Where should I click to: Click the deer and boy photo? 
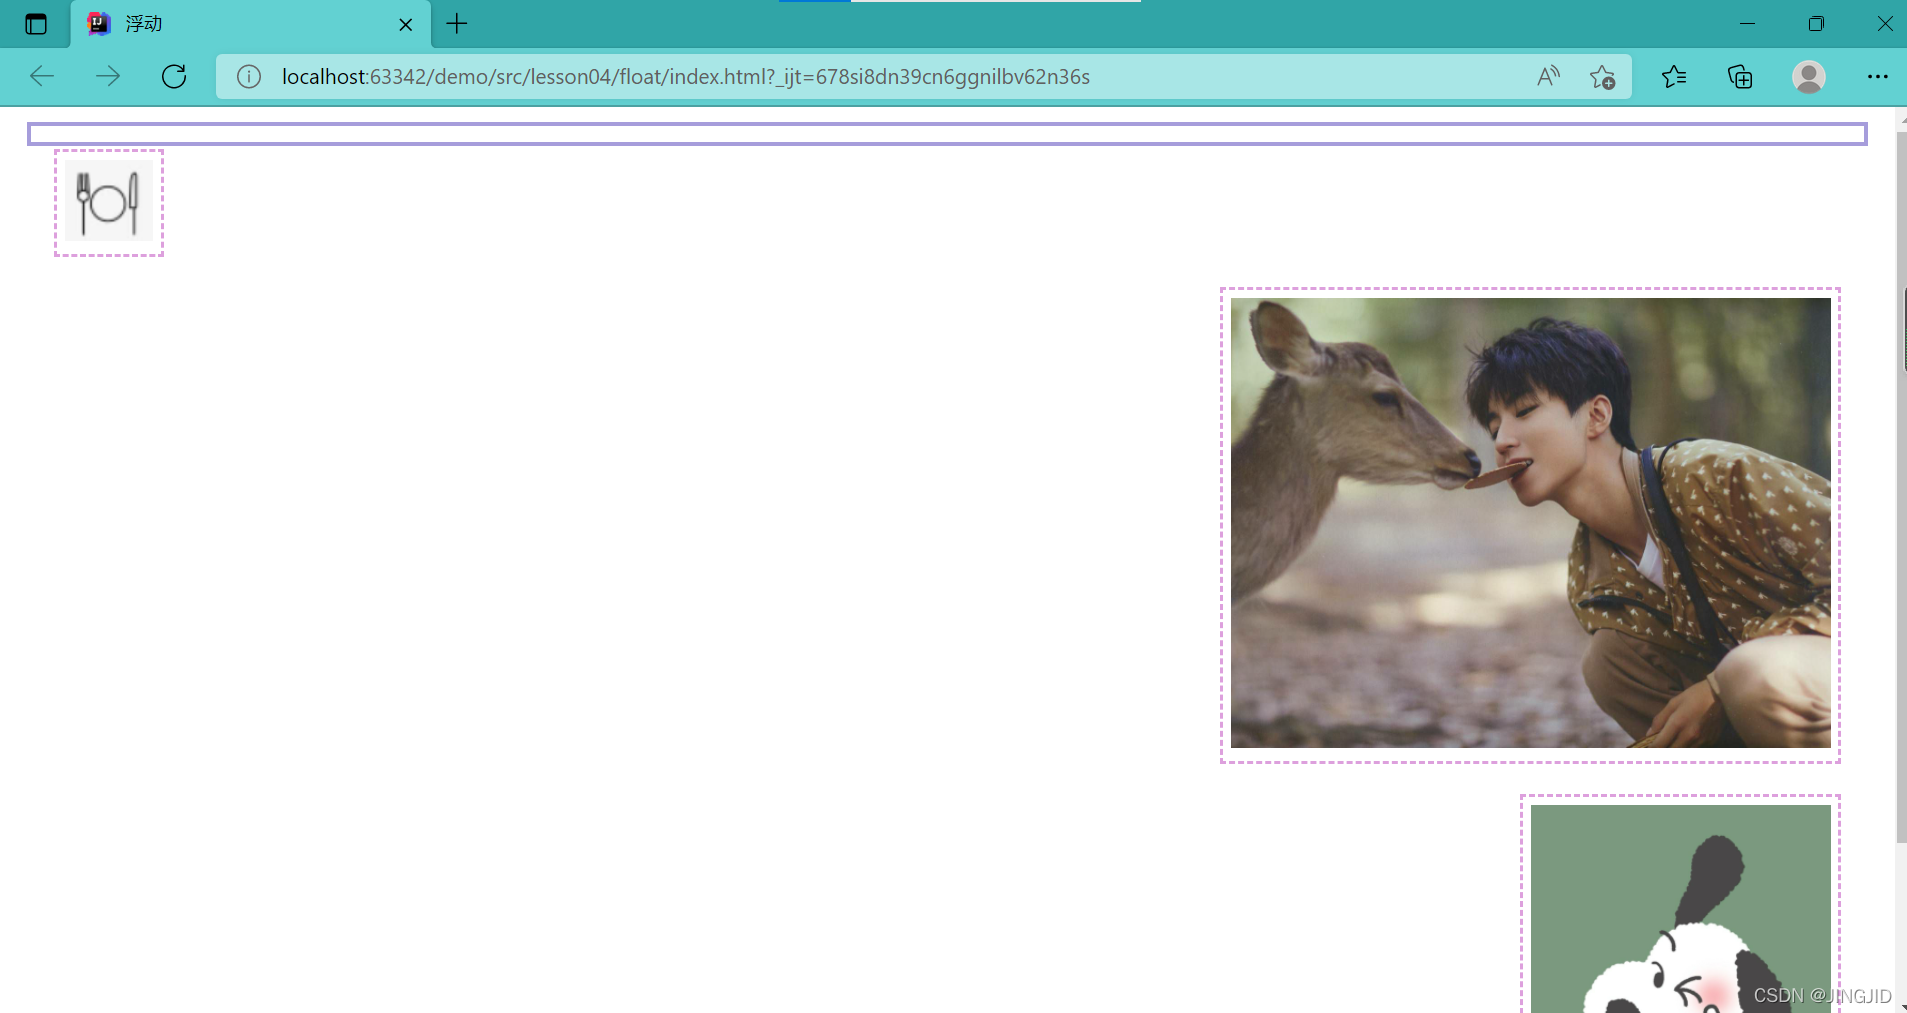click(x=1530, y=523)
